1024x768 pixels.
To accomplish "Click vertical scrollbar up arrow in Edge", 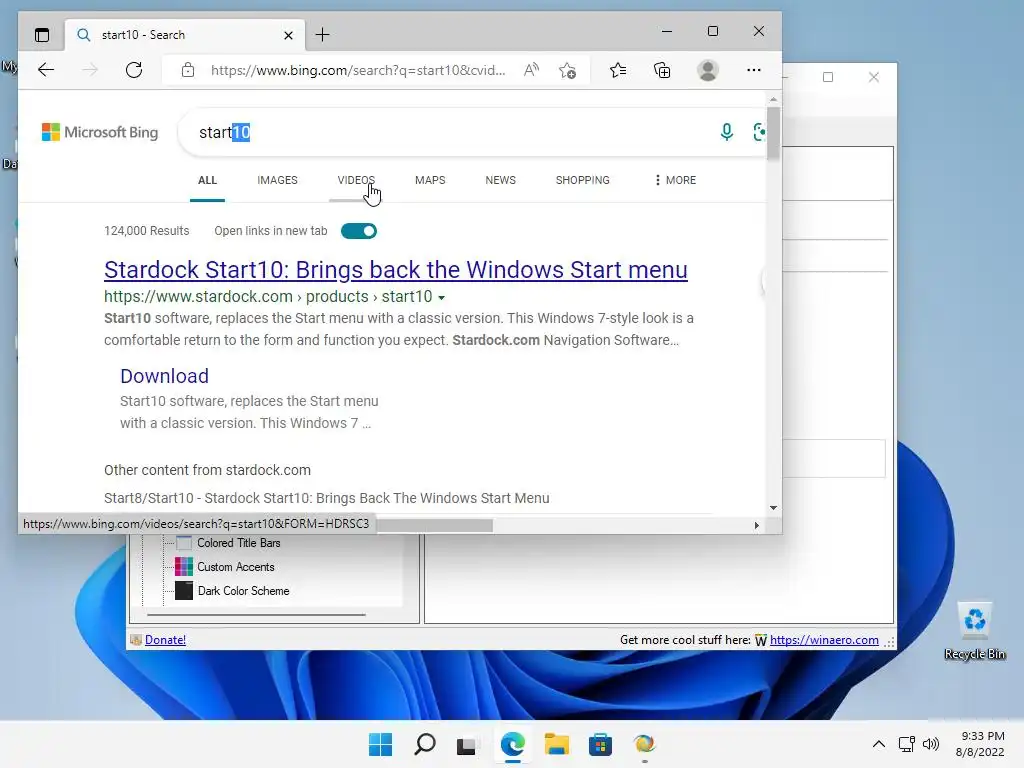I will [773, 99].
